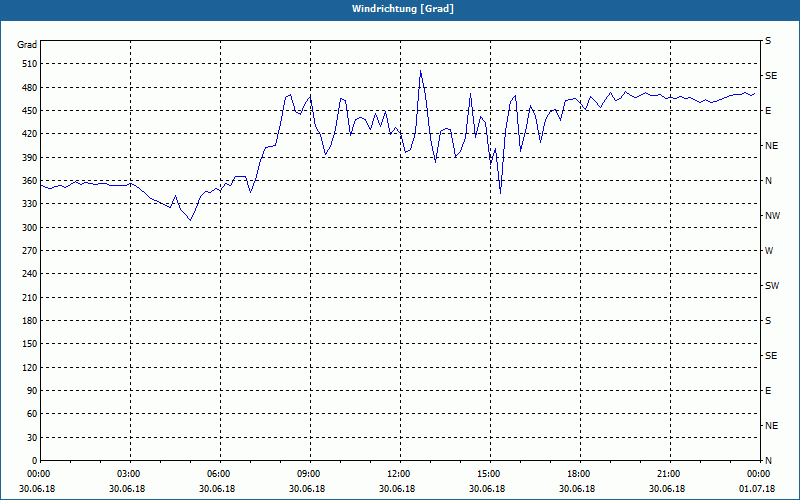Screen dimensions: 800x500
Task: Select the 30.06.18 date under 21:00
Action: click(667, 489)
